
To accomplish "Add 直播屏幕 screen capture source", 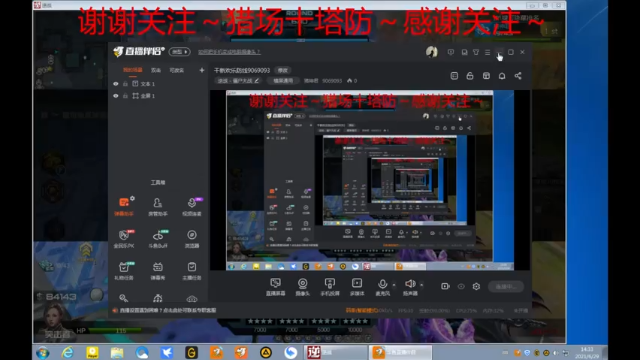I will [x=276, y=287].
